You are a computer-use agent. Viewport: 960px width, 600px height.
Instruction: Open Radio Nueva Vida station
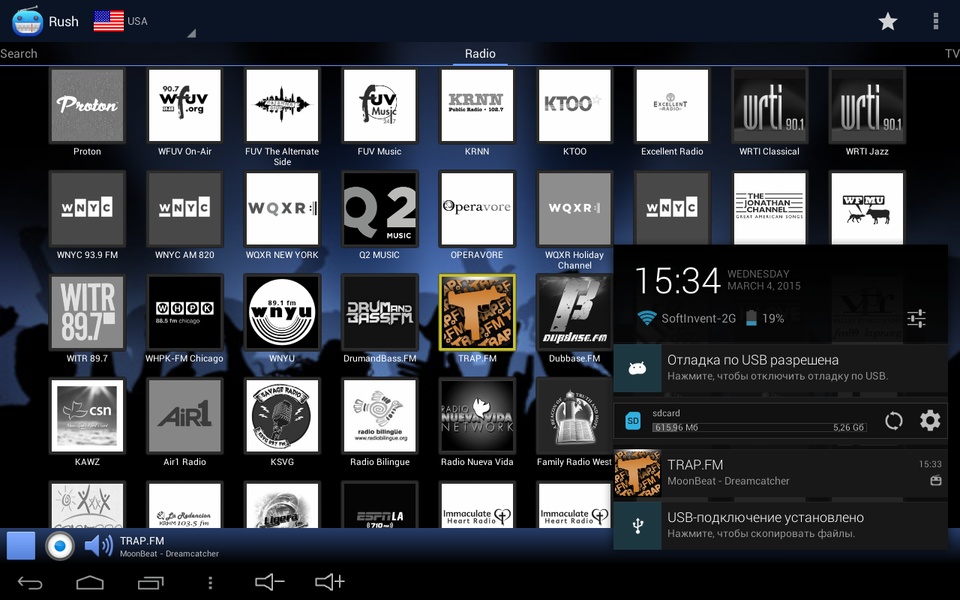[477, 416]
